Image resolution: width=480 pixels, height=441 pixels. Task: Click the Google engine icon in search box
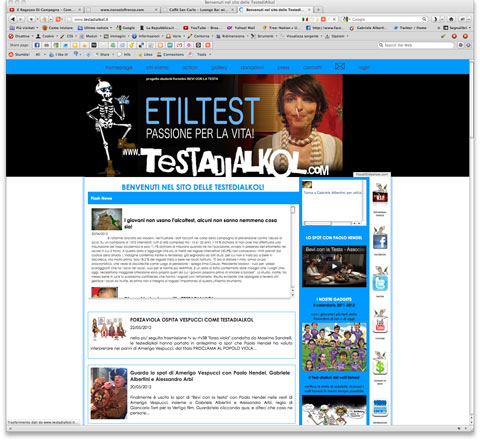click(x=346, y=19)
